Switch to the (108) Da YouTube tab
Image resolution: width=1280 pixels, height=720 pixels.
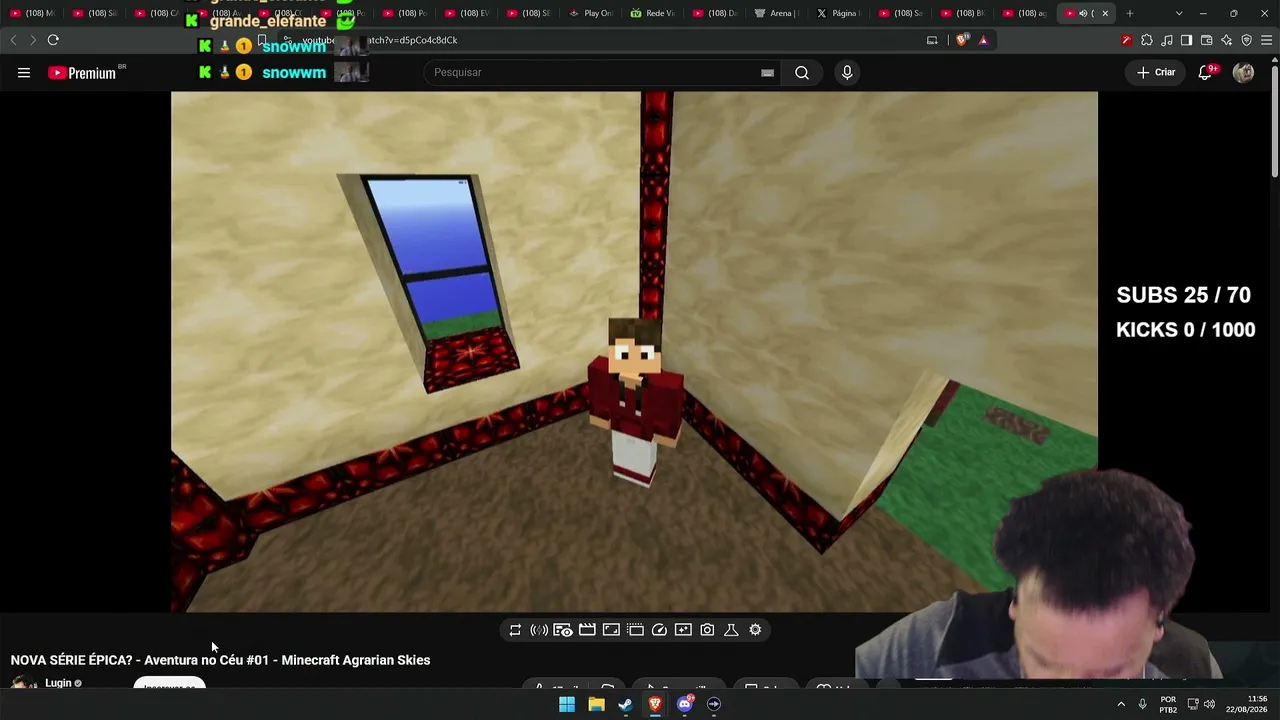pos(715,13)
